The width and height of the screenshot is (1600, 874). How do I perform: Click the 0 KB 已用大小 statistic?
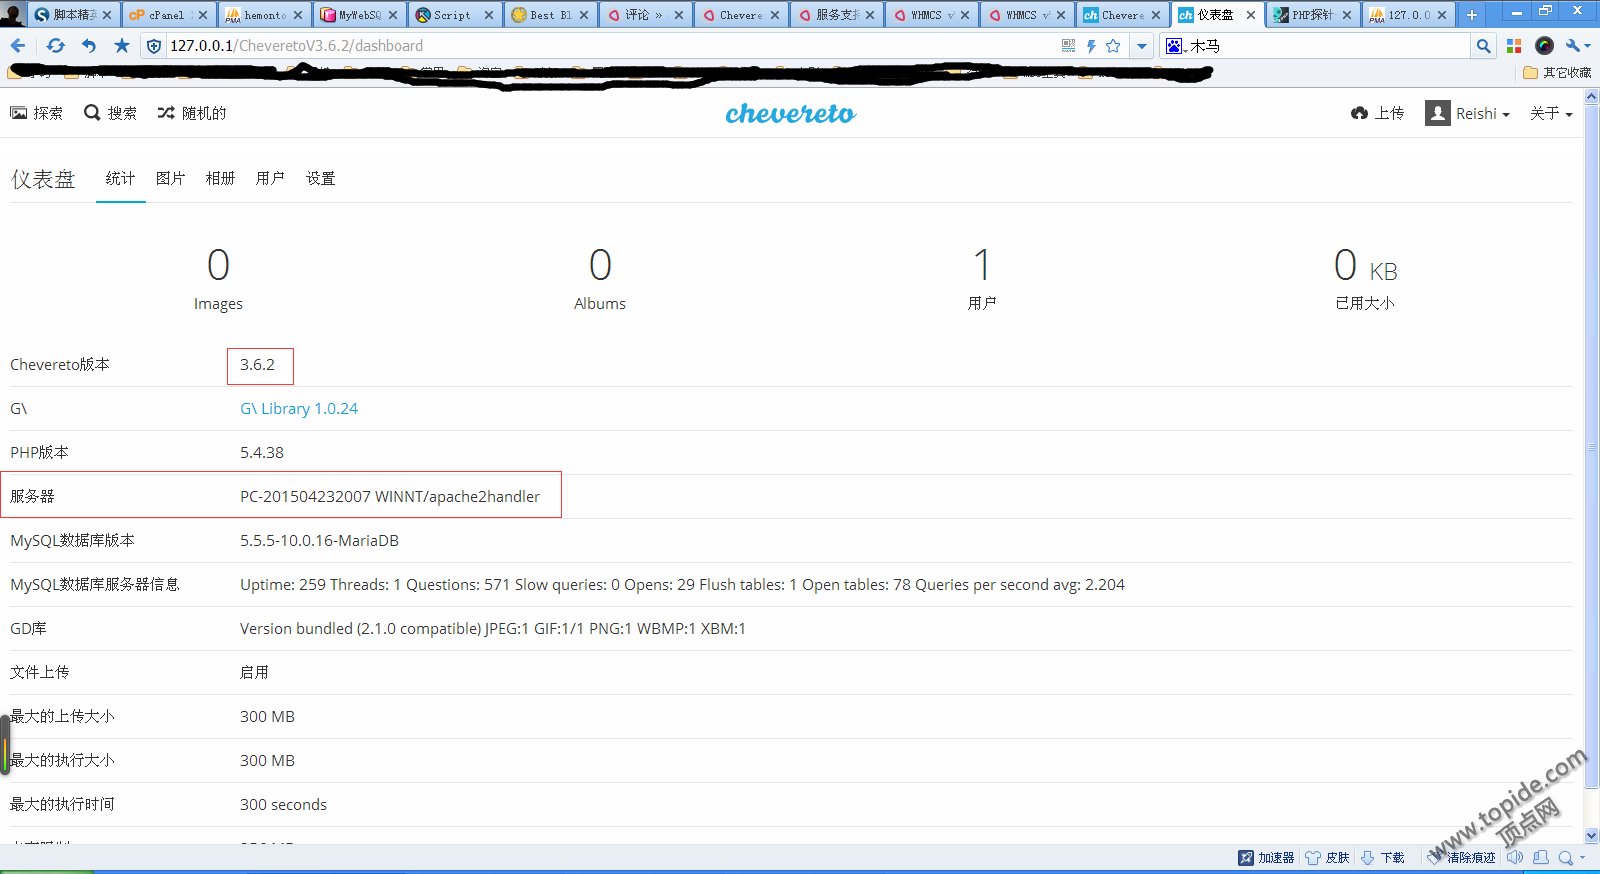click(1365, 279)
